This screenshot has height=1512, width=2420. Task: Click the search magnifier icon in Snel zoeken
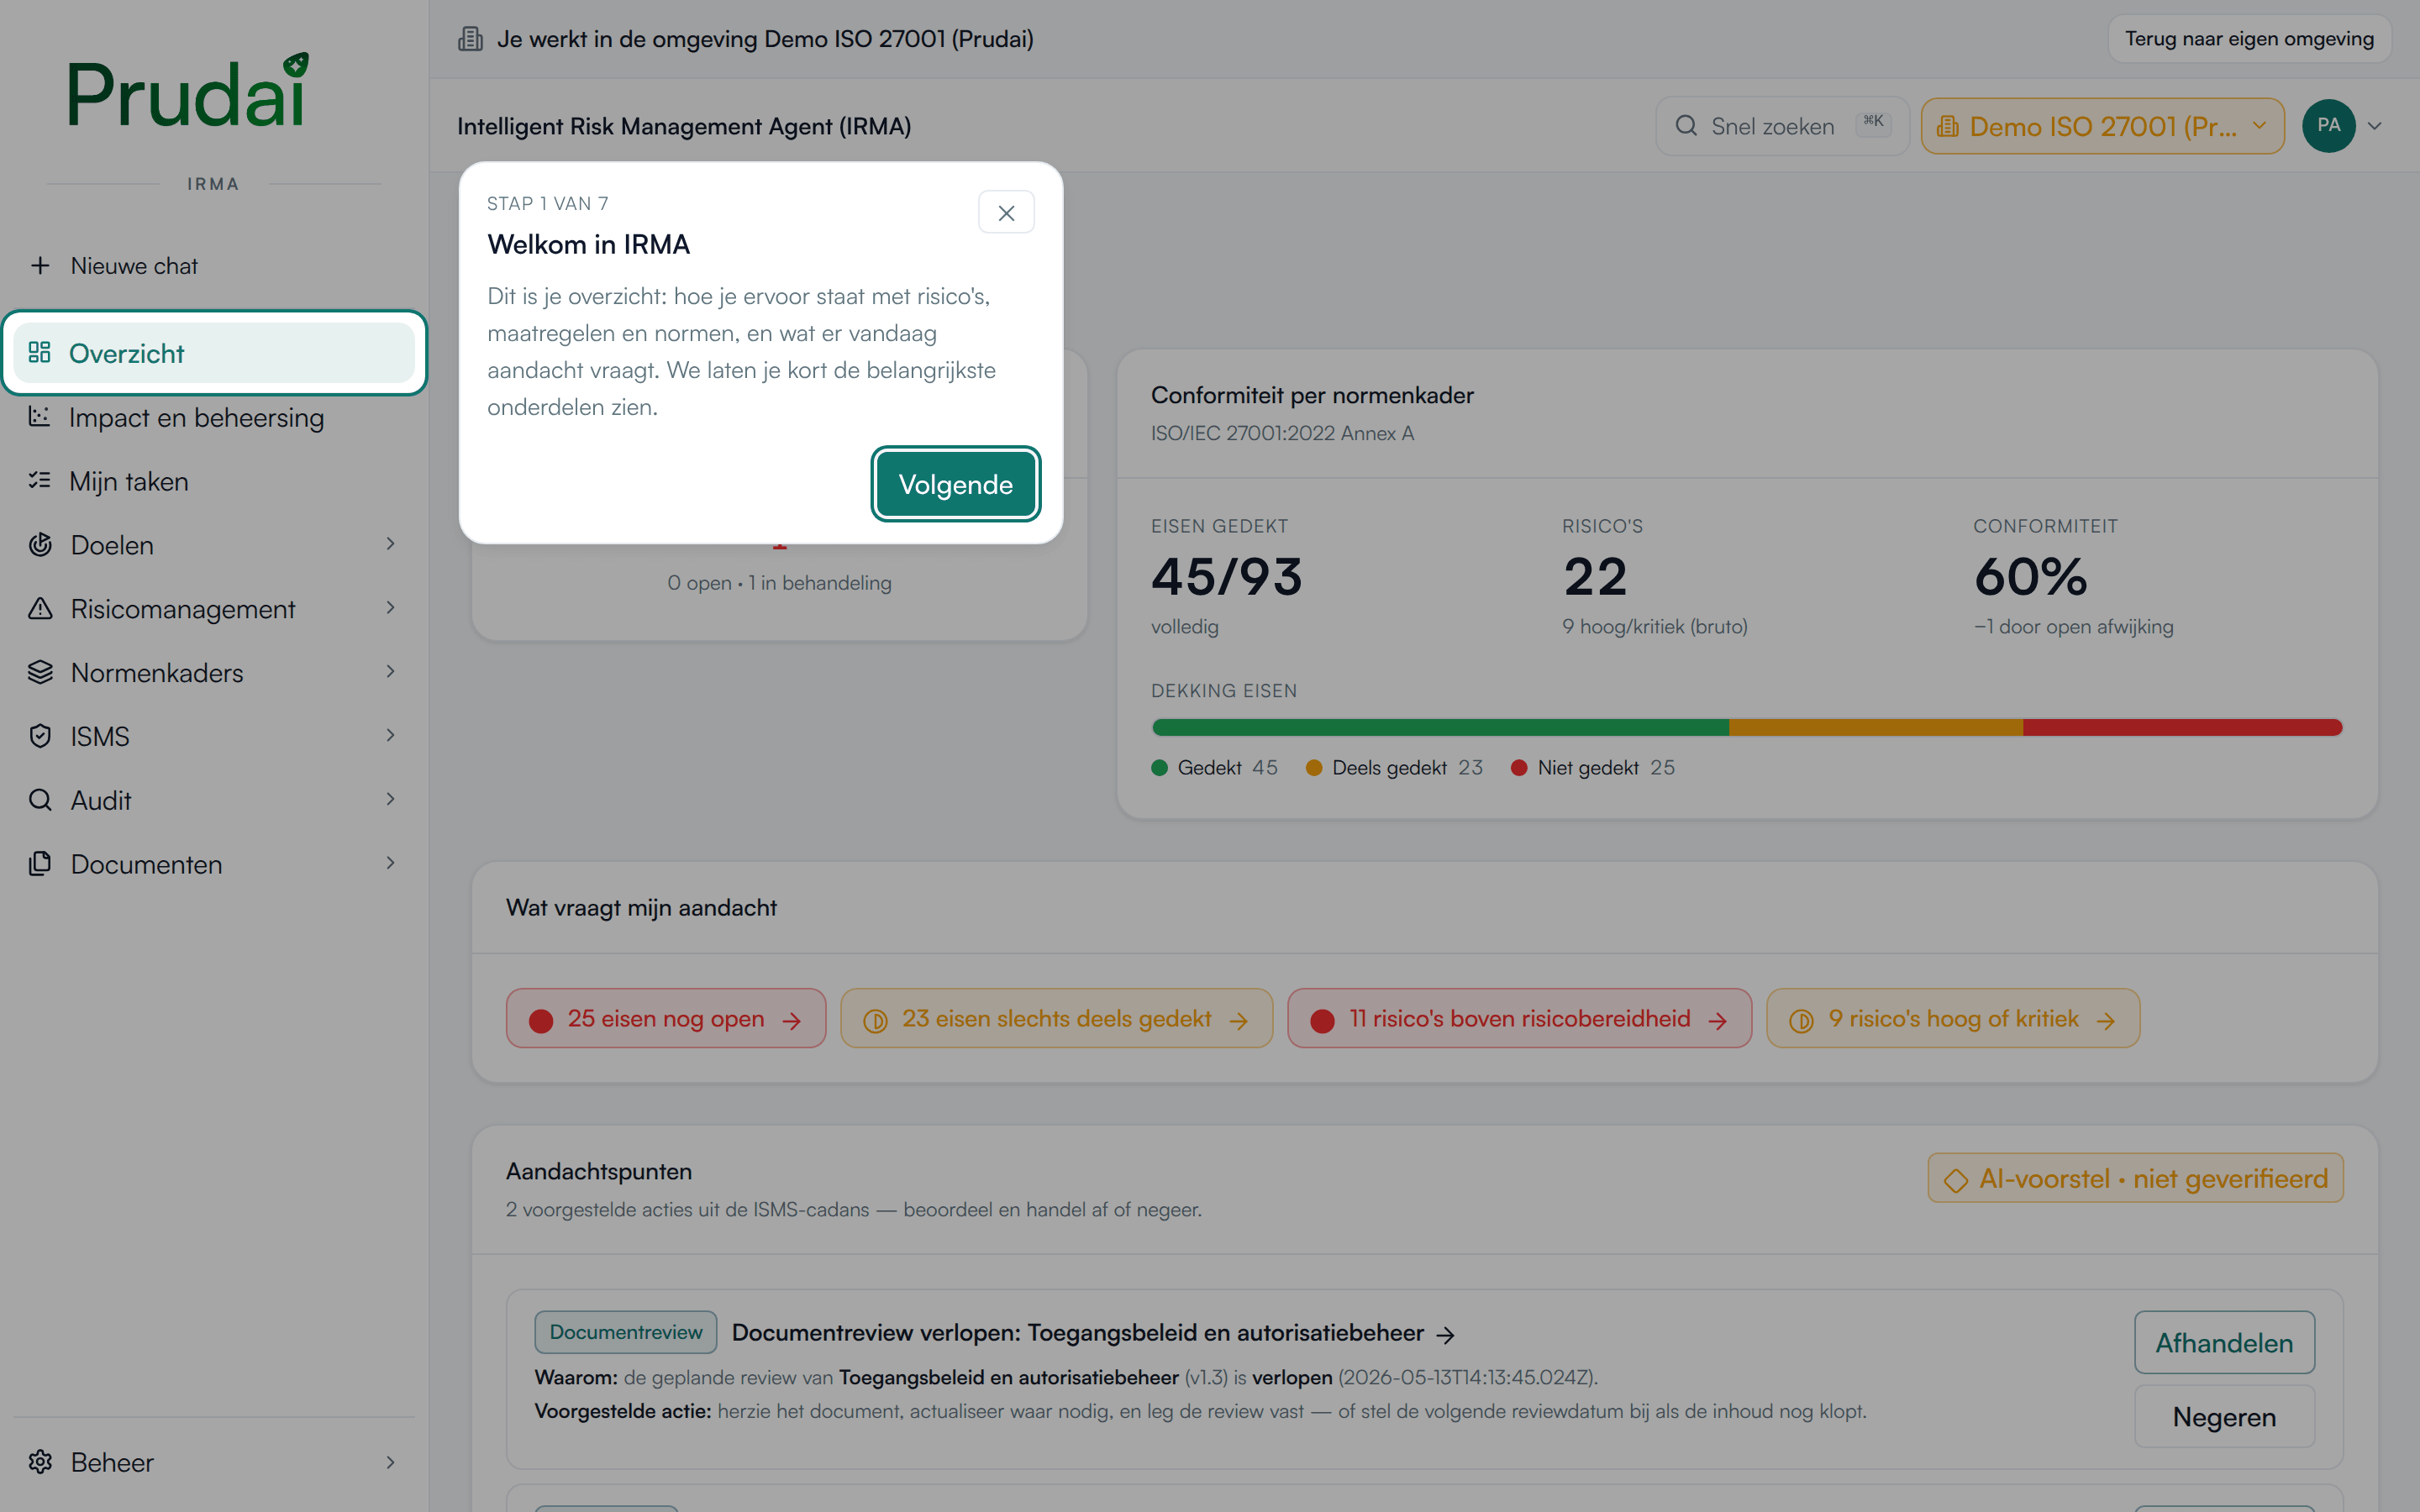[x=1686, y=126]
